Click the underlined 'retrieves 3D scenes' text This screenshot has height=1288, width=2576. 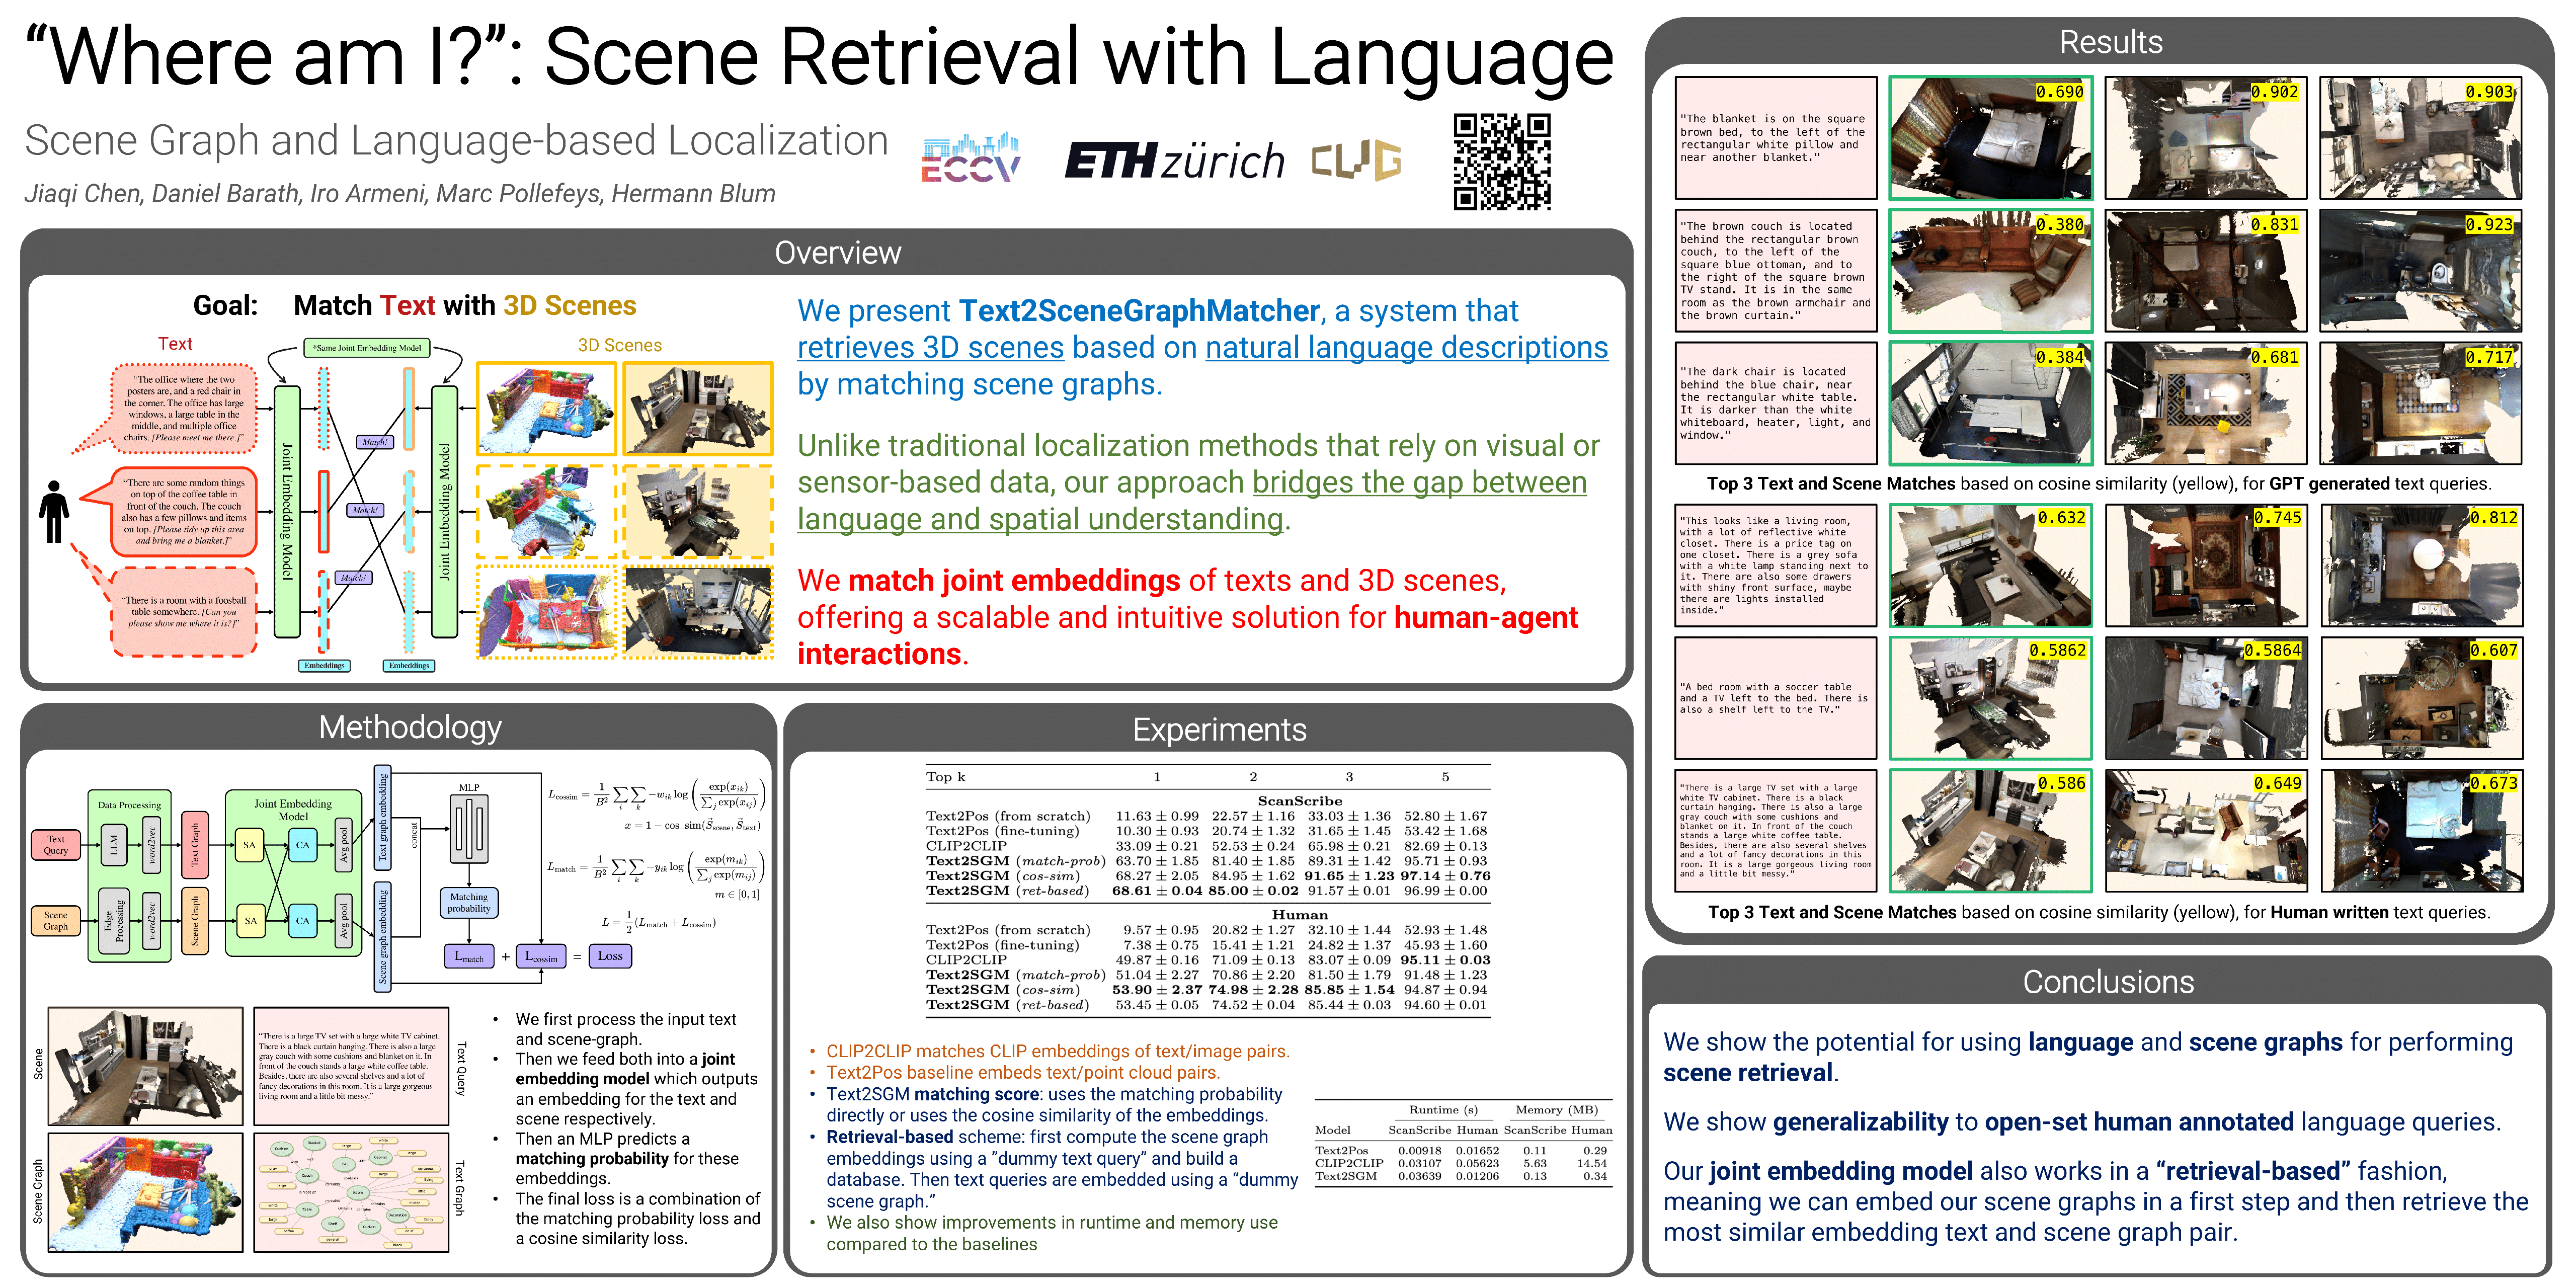[x=930, y=348]
